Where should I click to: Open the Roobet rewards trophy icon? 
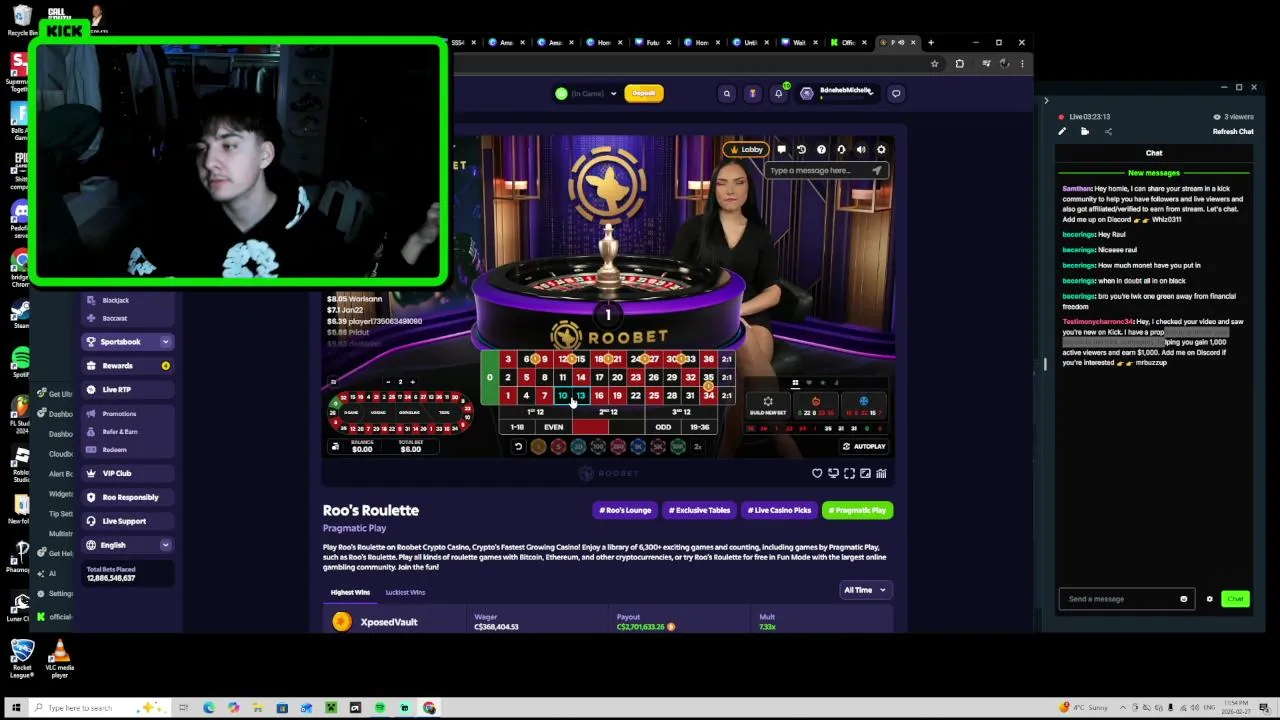point(753,94)
